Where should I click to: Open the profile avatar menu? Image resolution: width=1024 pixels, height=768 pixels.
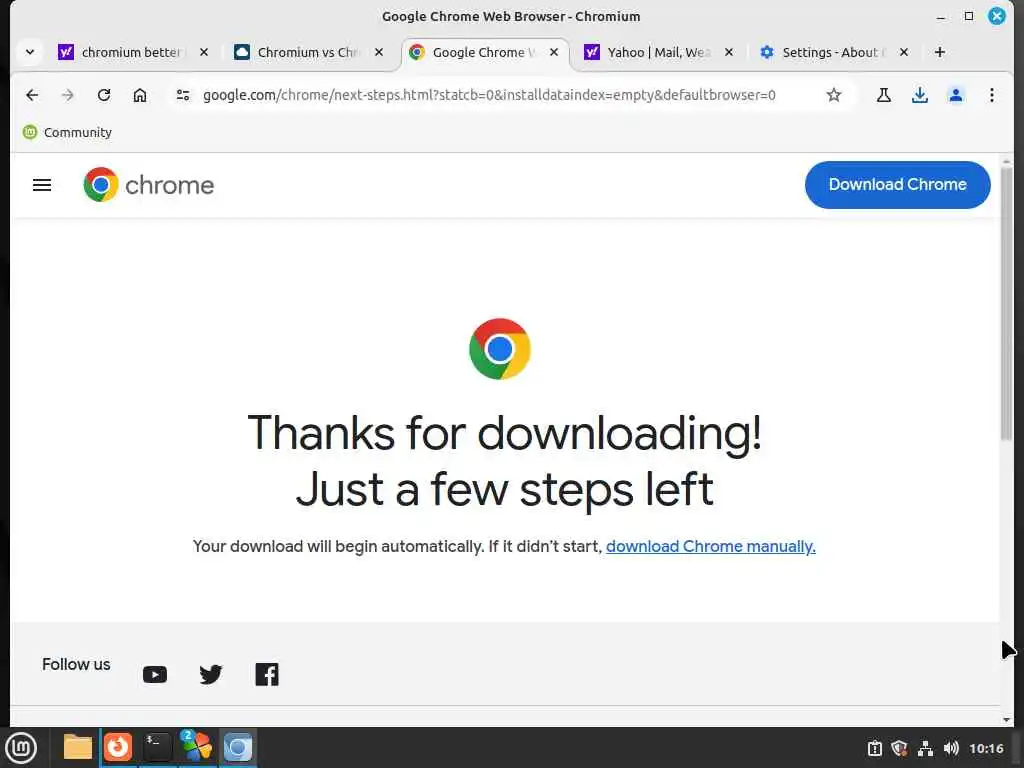[955, 95]
